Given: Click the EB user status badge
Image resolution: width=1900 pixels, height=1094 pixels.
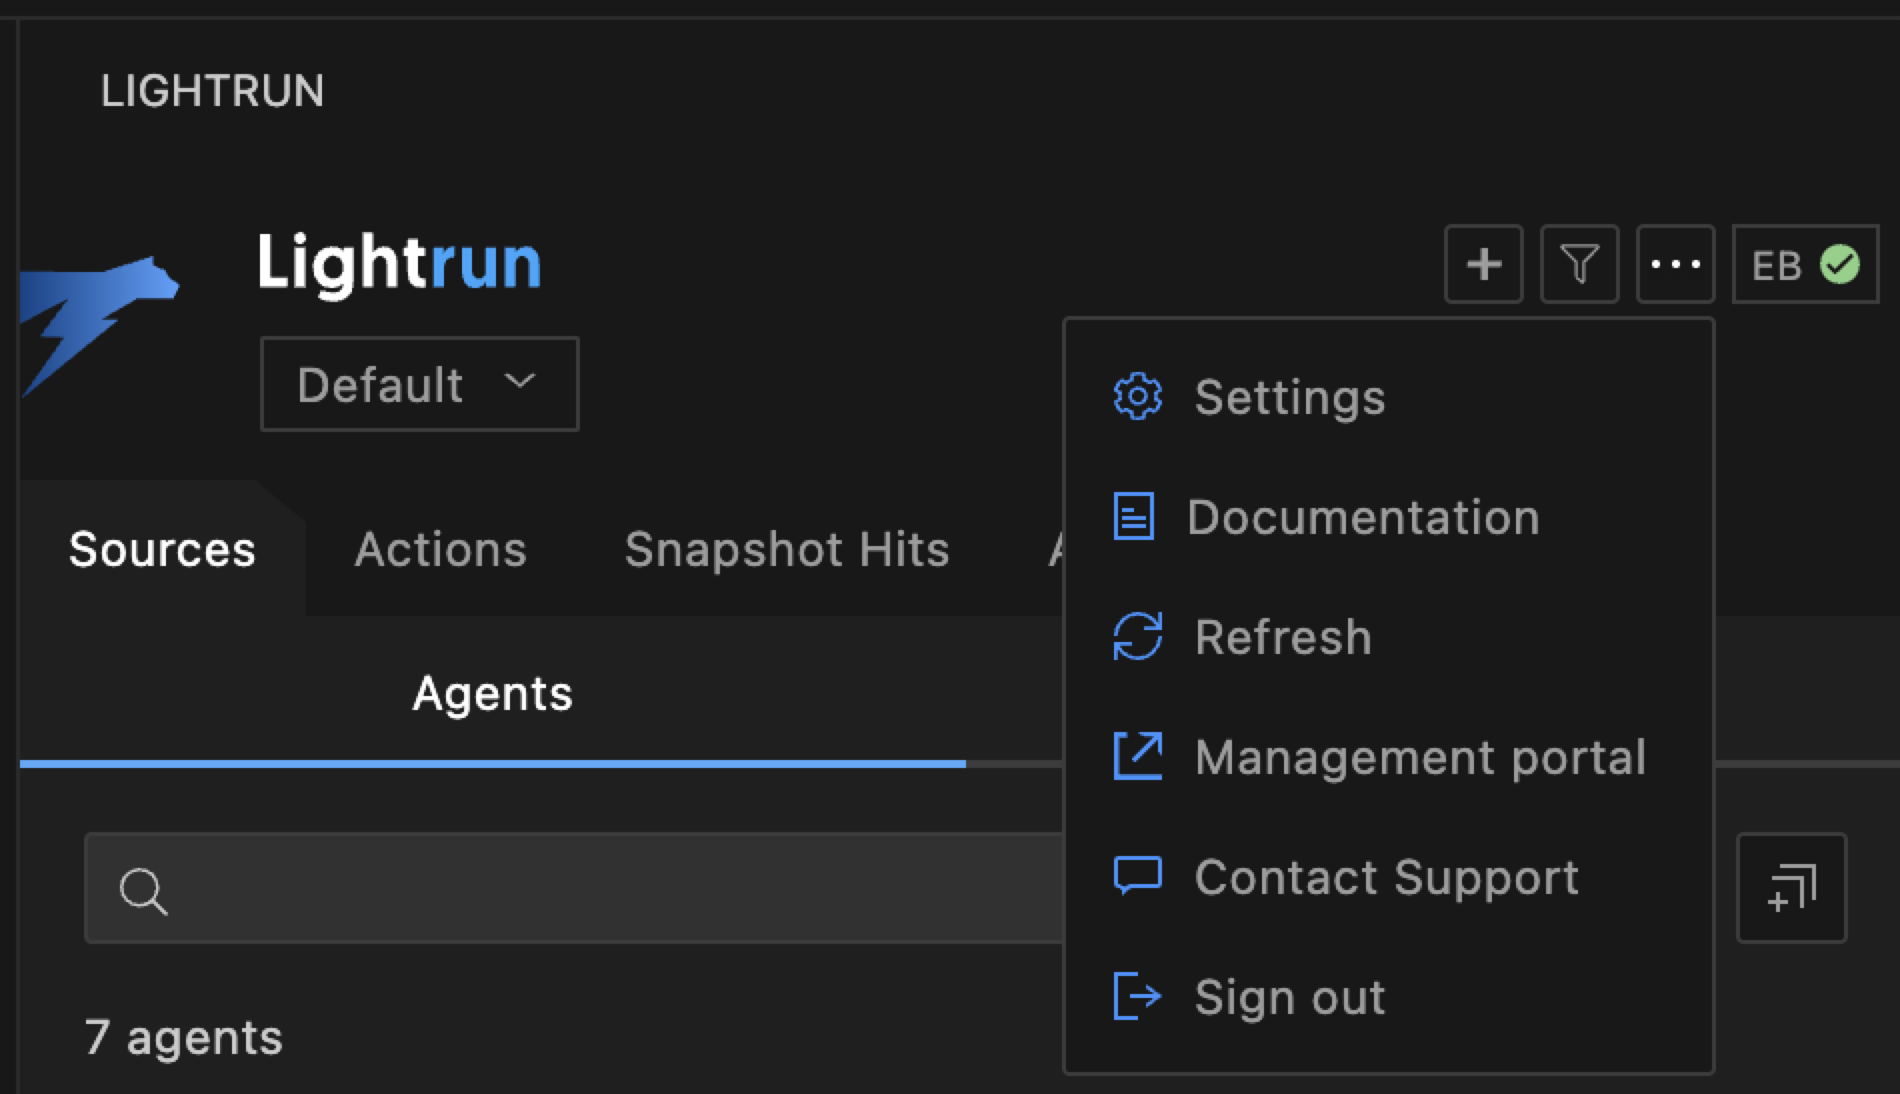Looking at the screenshot, I should click(1804, 265).
